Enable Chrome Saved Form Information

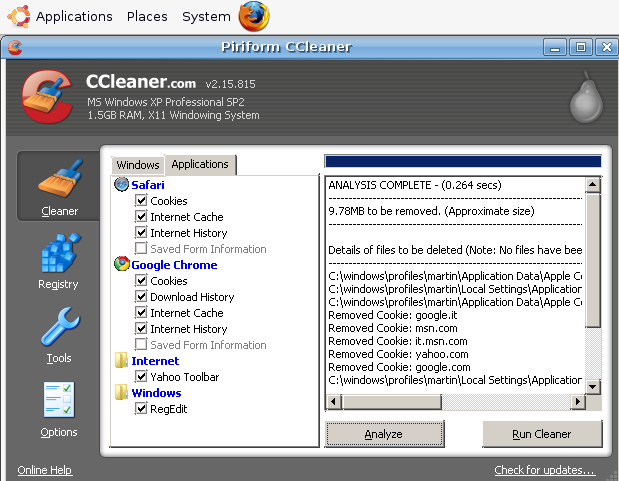(x=141, y=344)
